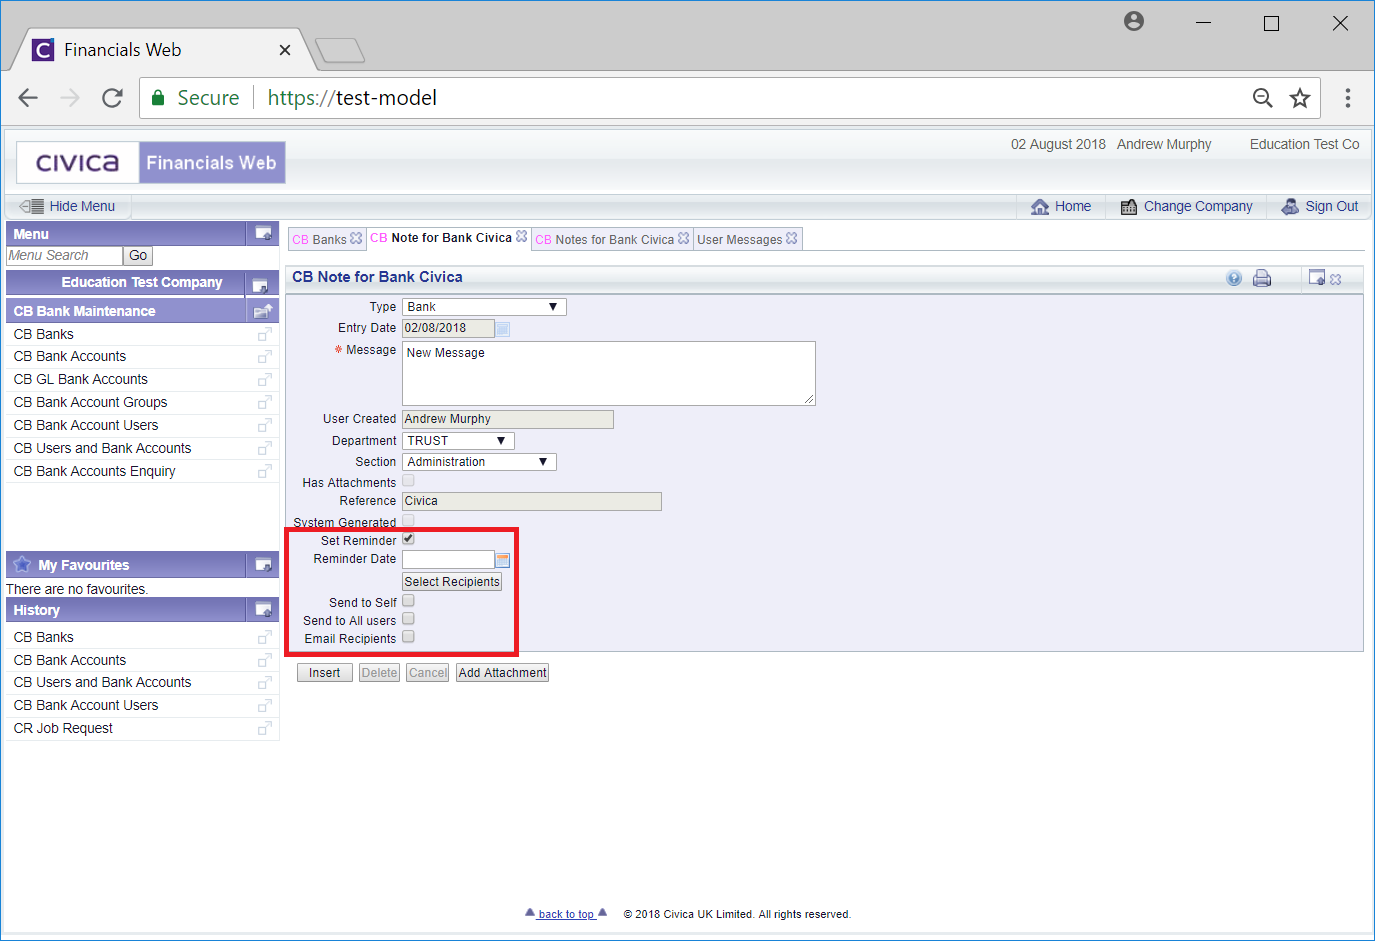Screen dimensions: 1375x941
Task: Click the History panel header icon
Action: pos(263,609)
